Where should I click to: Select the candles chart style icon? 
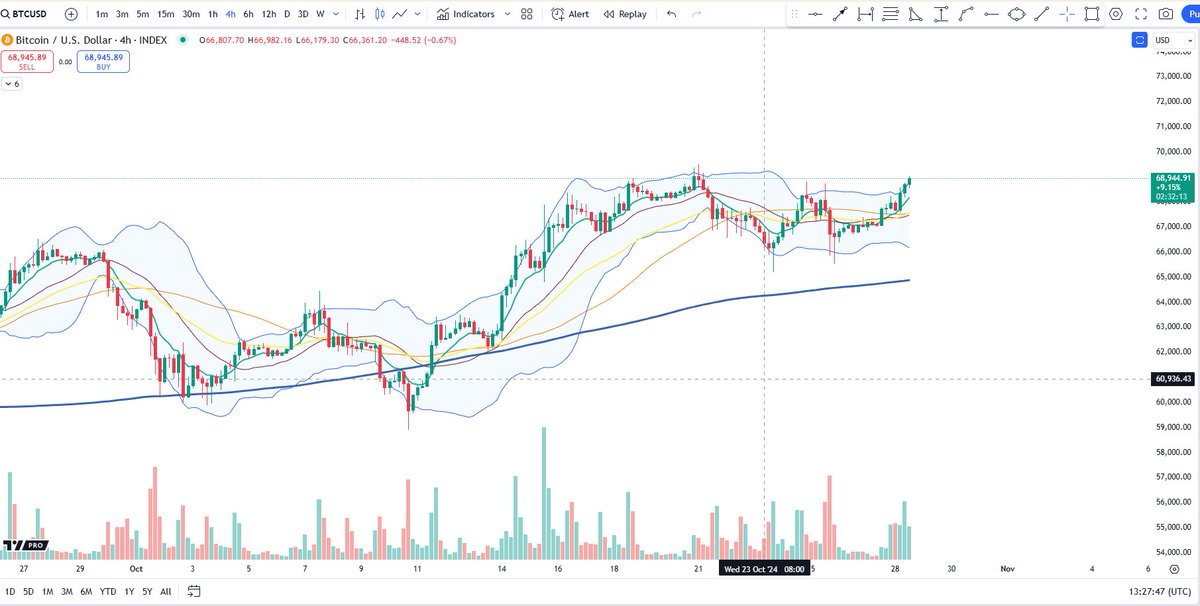(x=380, y=15)
